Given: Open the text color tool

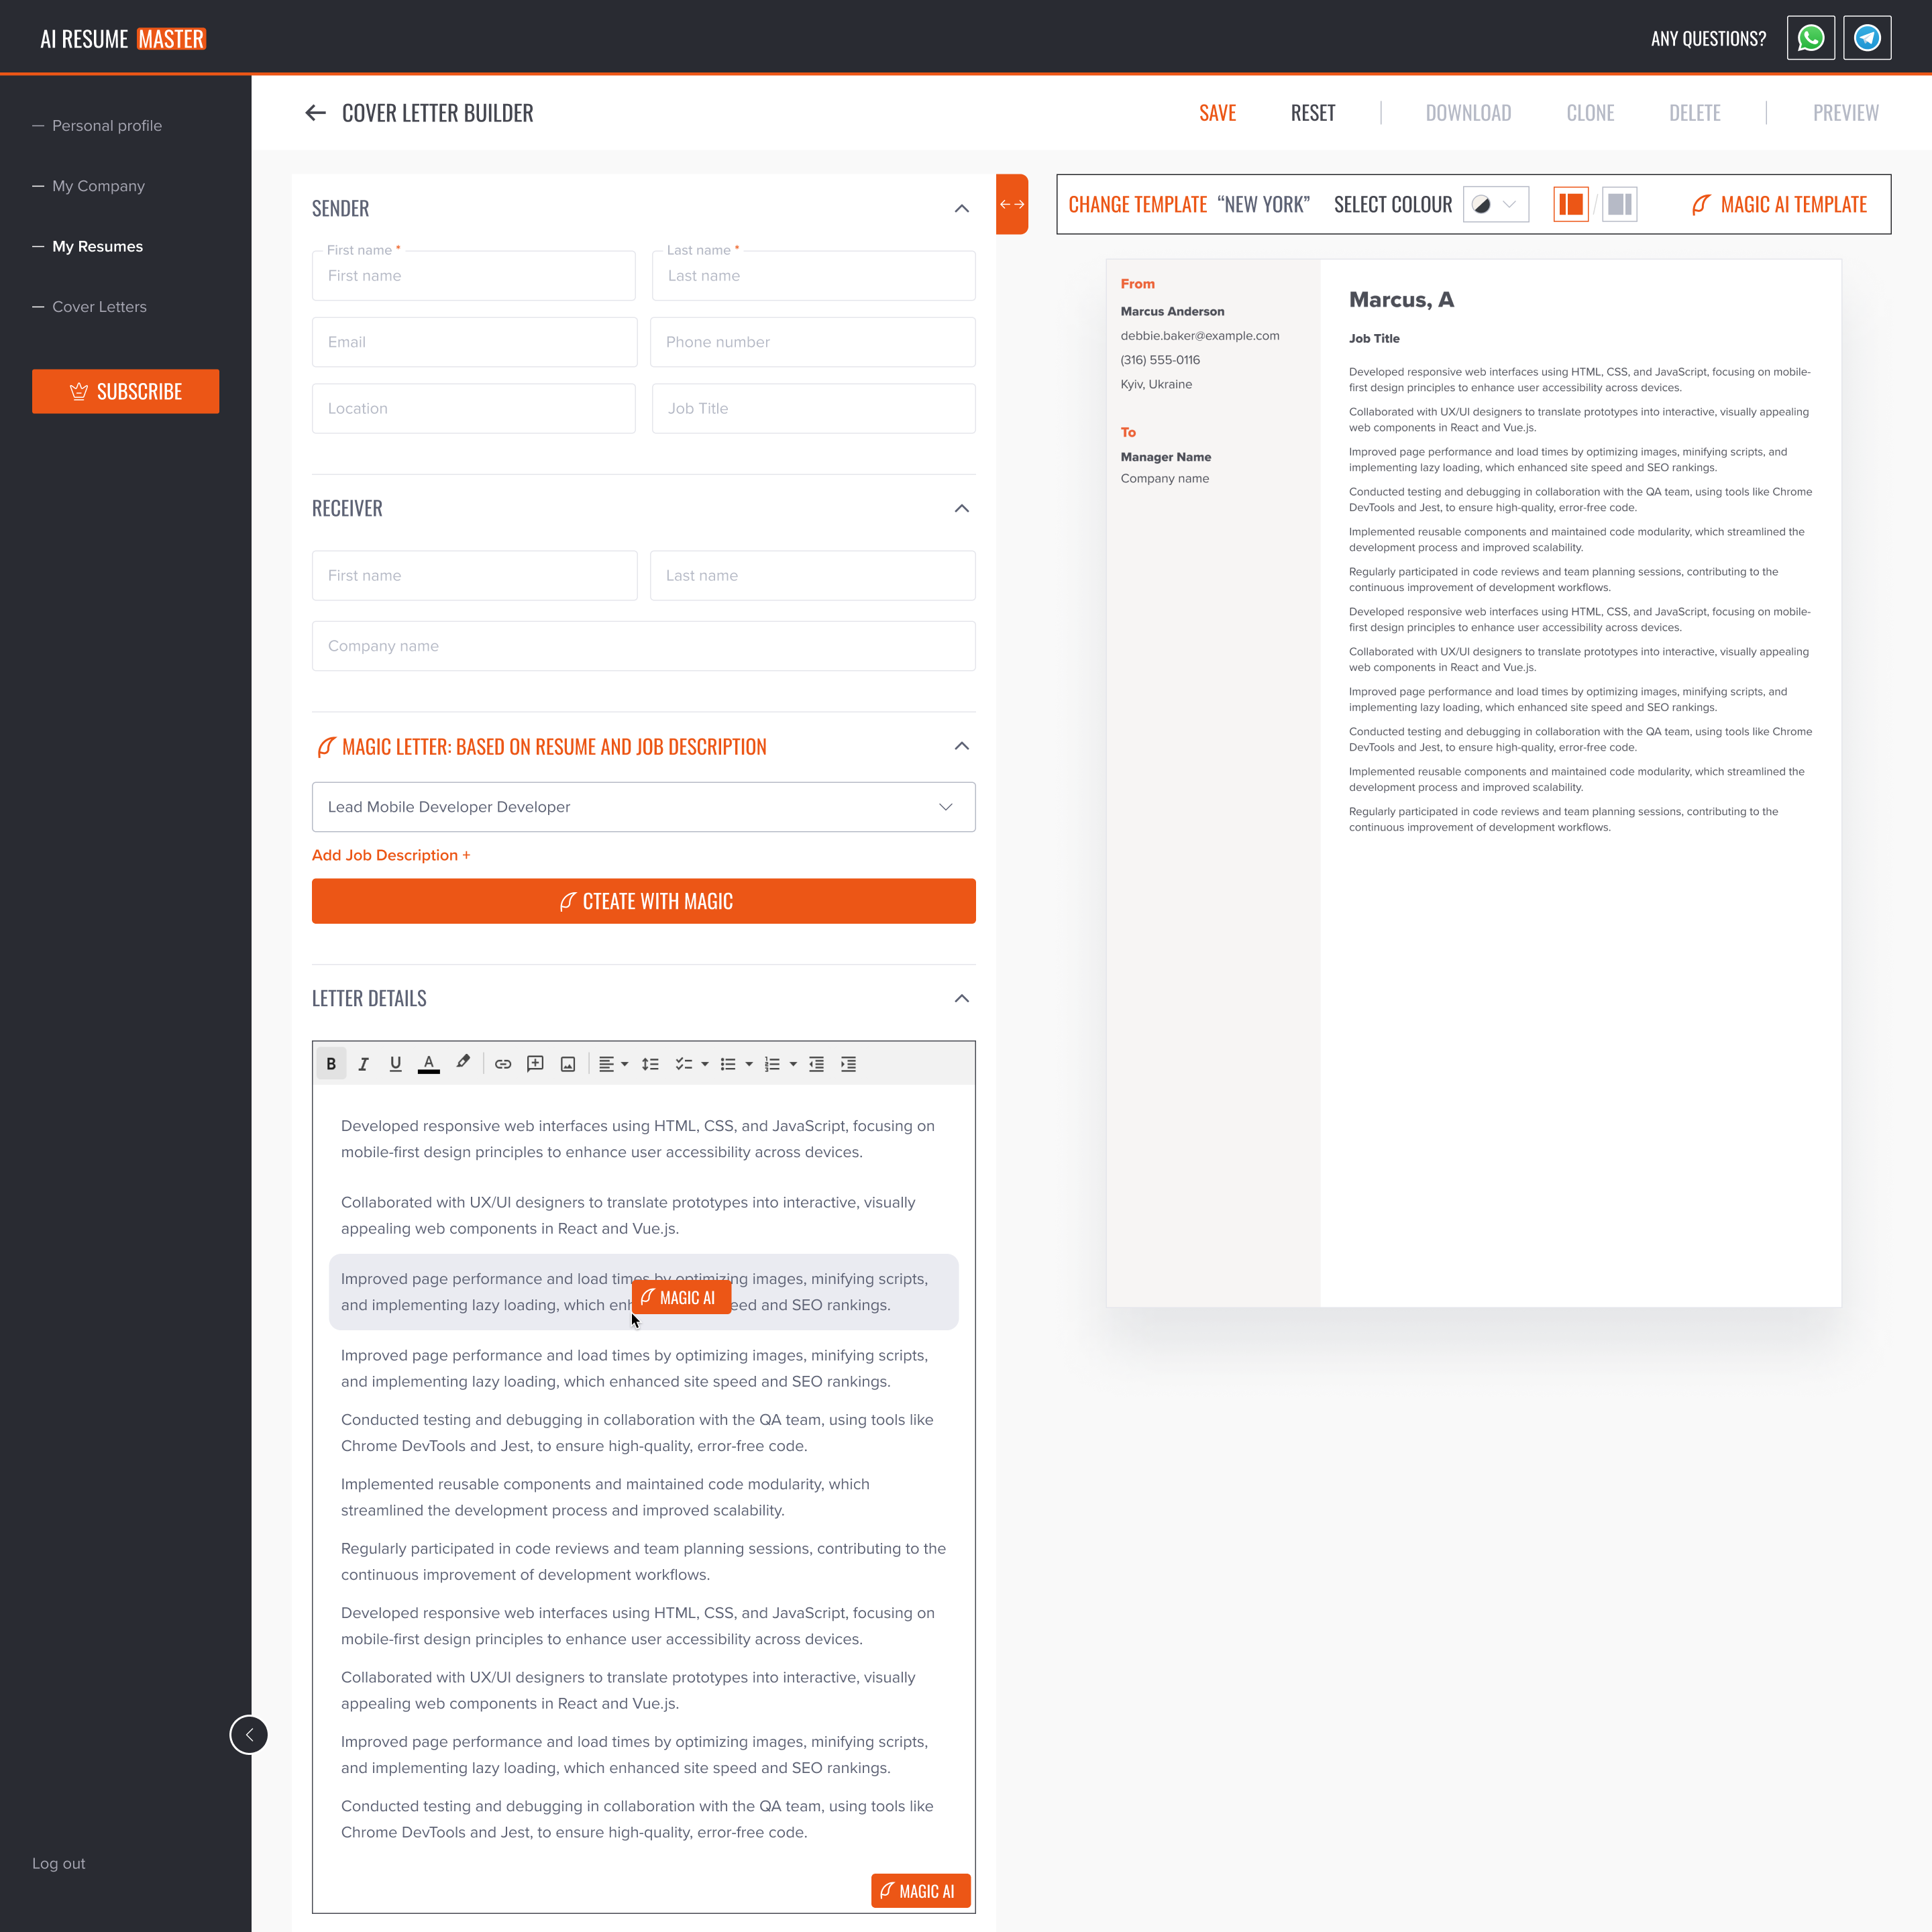Looking at the screenshot, I should coord(428,1064).
